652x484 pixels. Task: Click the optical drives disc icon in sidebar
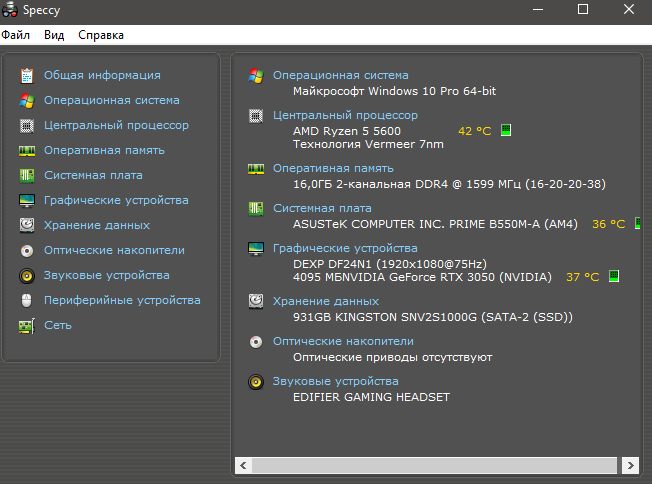27,251
